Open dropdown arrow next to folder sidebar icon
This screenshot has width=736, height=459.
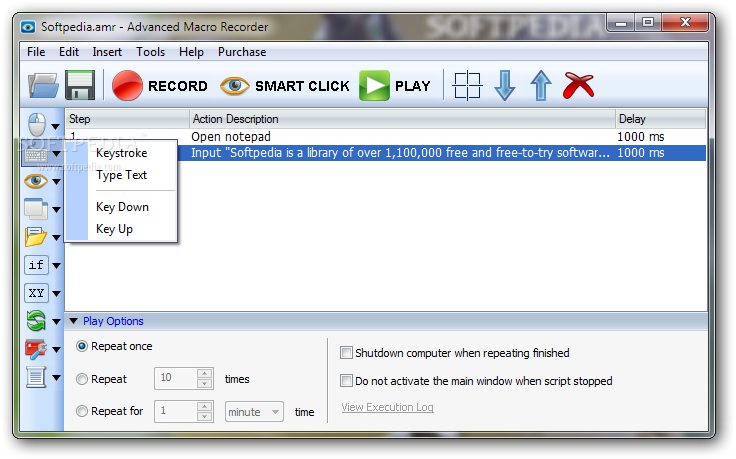point(56,237)
